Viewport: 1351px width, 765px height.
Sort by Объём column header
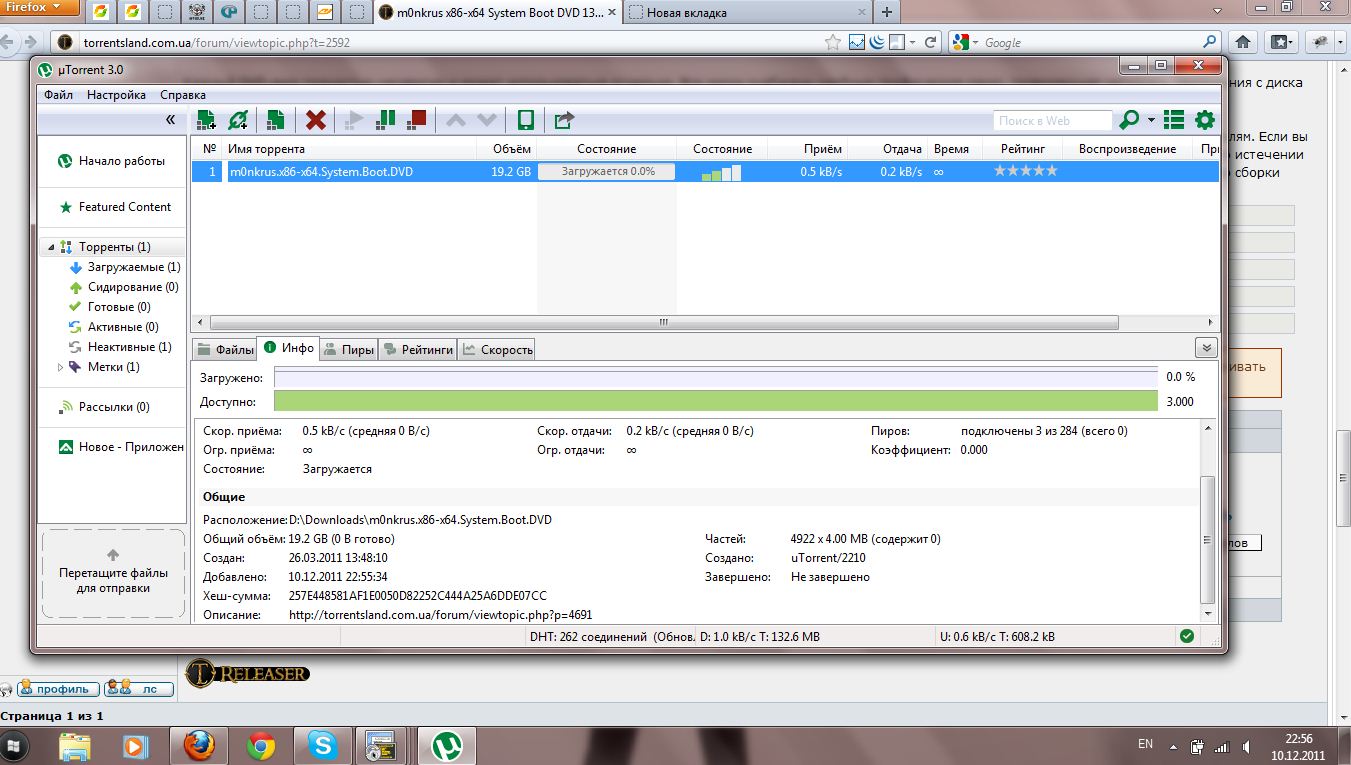(x=508, y=149)
